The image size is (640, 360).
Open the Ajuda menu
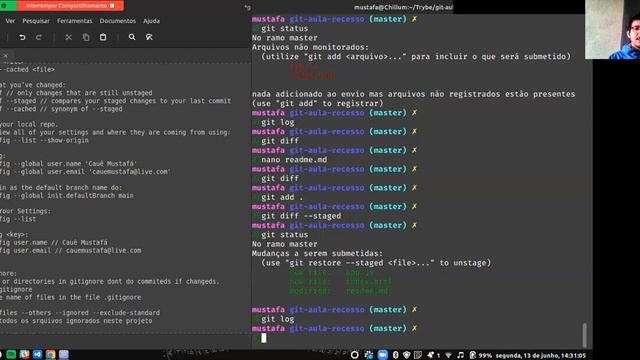(x=151, y=21)
